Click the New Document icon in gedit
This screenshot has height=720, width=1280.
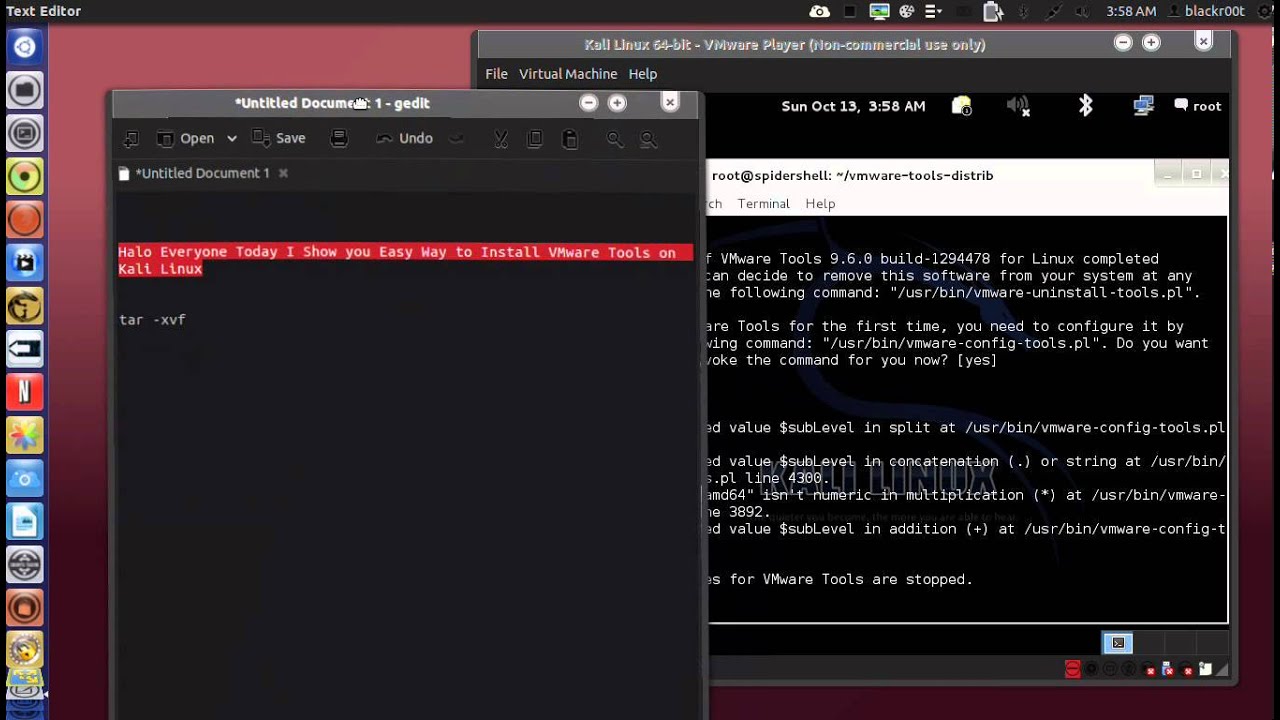click(x=131, y=139)
